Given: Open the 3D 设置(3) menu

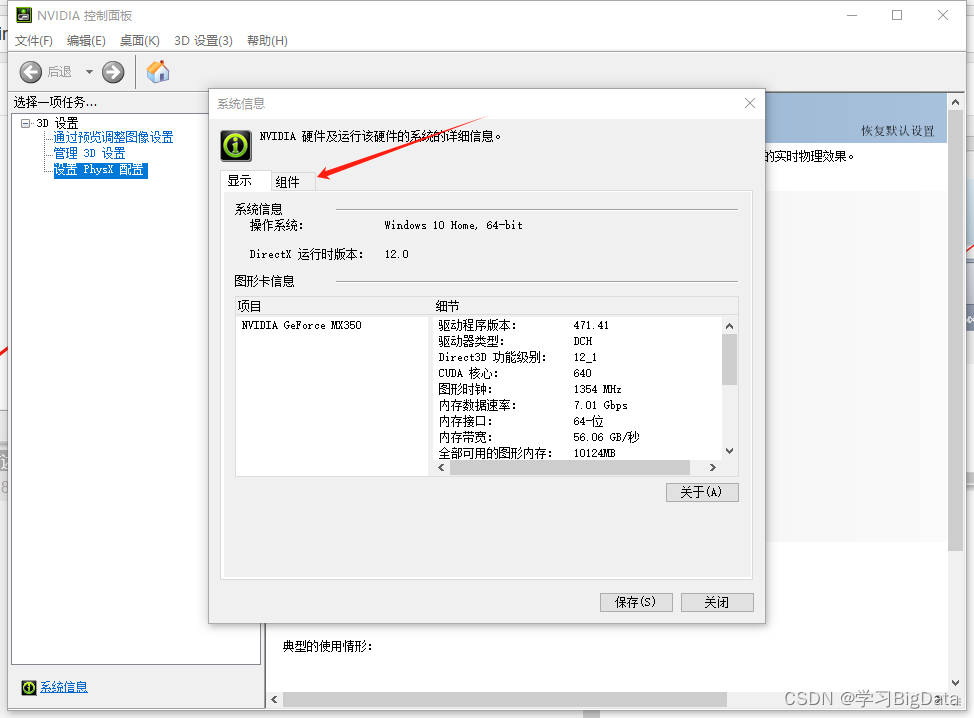Looking at the screenshot, I should click(x=203, y=40).
